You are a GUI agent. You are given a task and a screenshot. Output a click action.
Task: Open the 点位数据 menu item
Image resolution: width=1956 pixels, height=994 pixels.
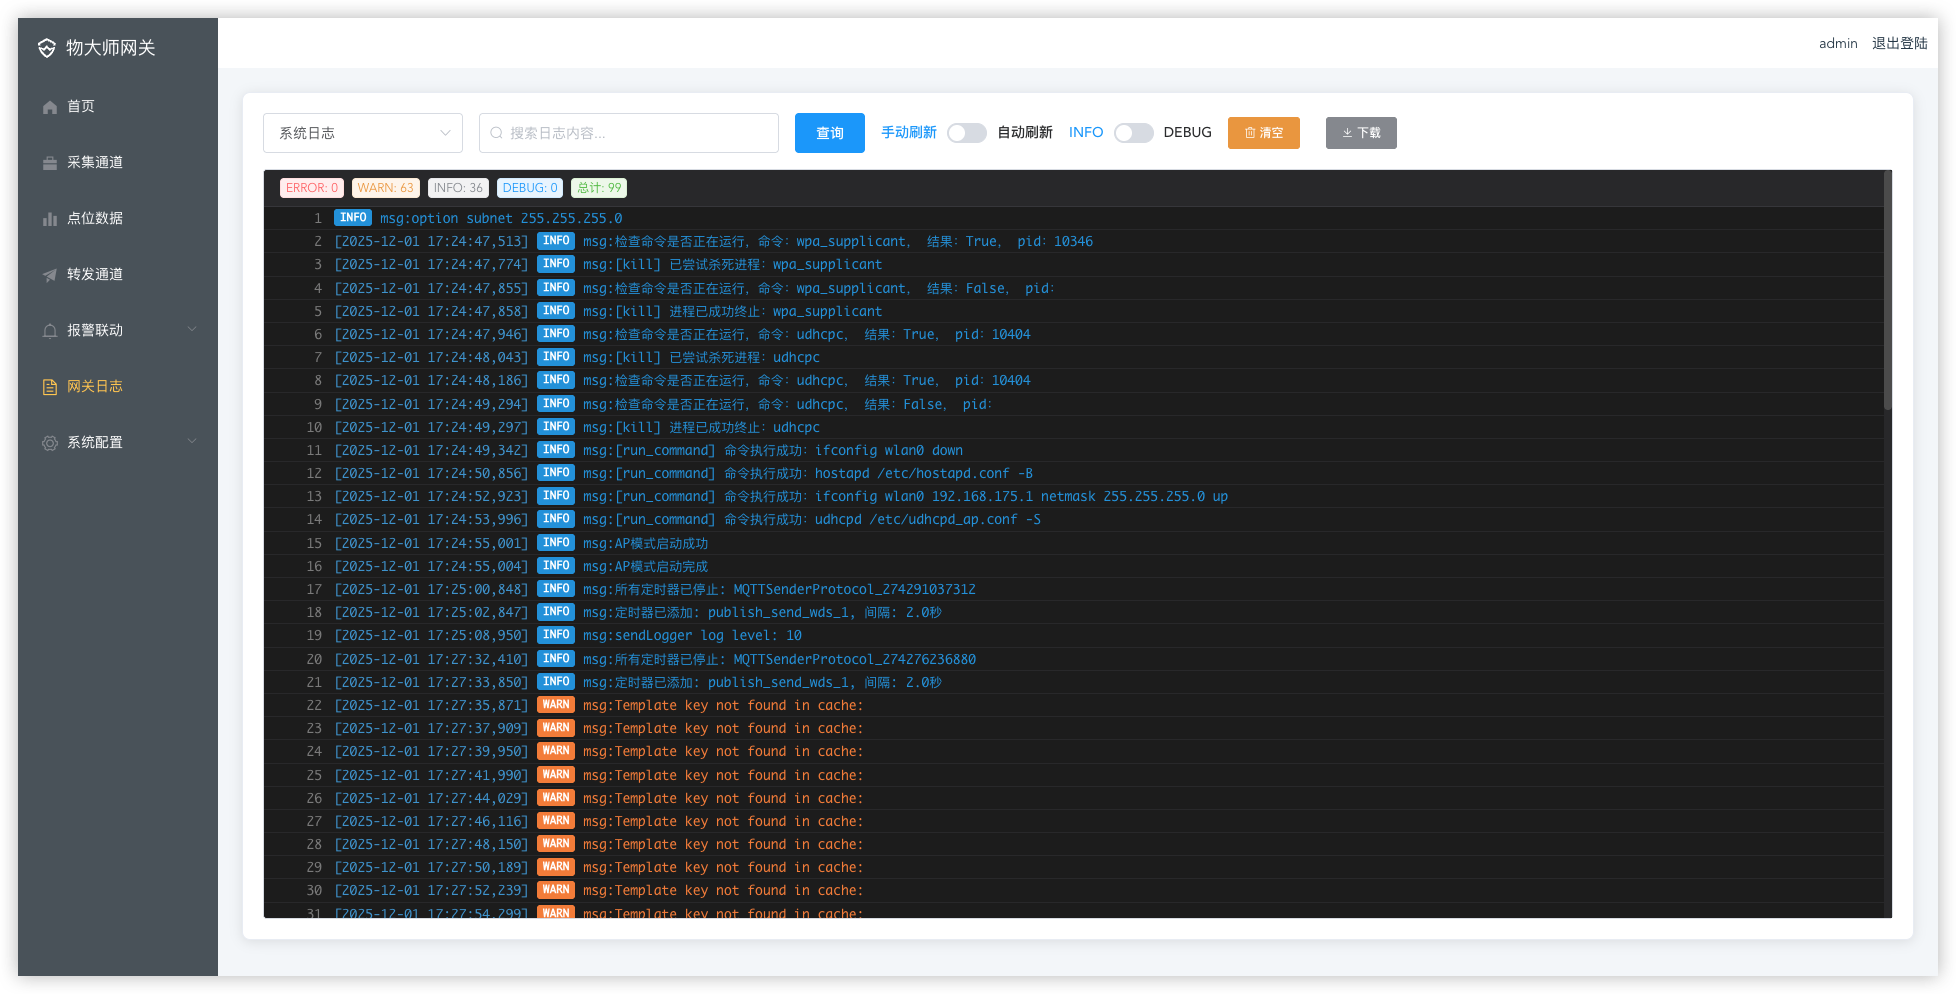pyautogui.click(x=95, y=219)
